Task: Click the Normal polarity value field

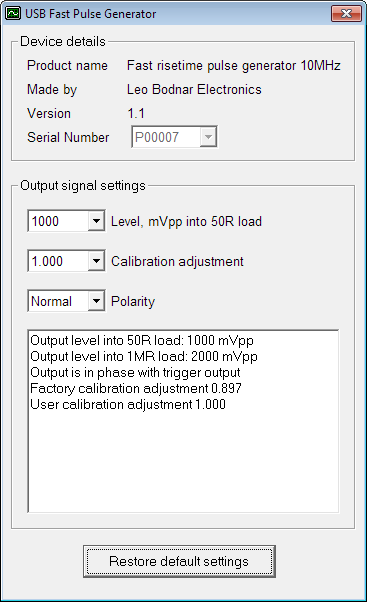Action: click(x=58, y=301)
